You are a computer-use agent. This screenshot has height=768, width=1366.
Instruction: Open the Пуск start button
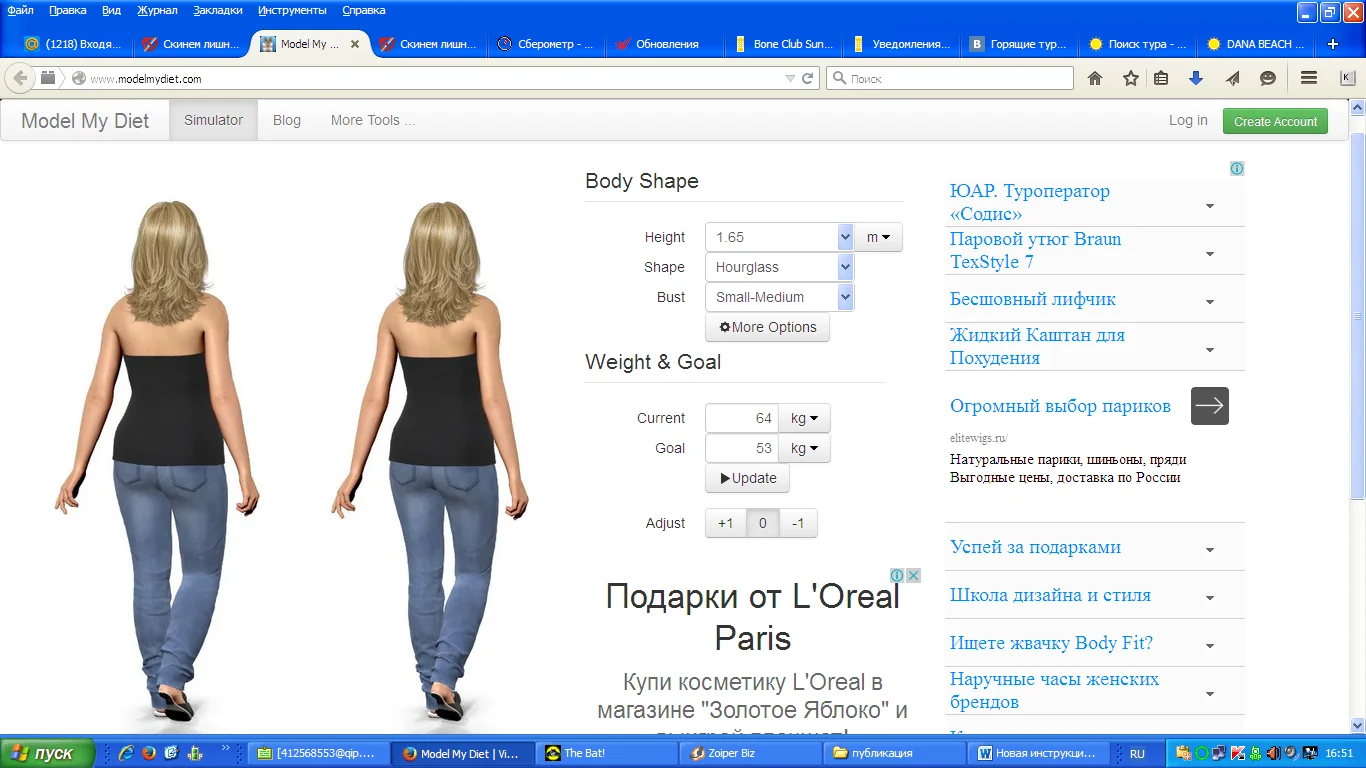48,753
